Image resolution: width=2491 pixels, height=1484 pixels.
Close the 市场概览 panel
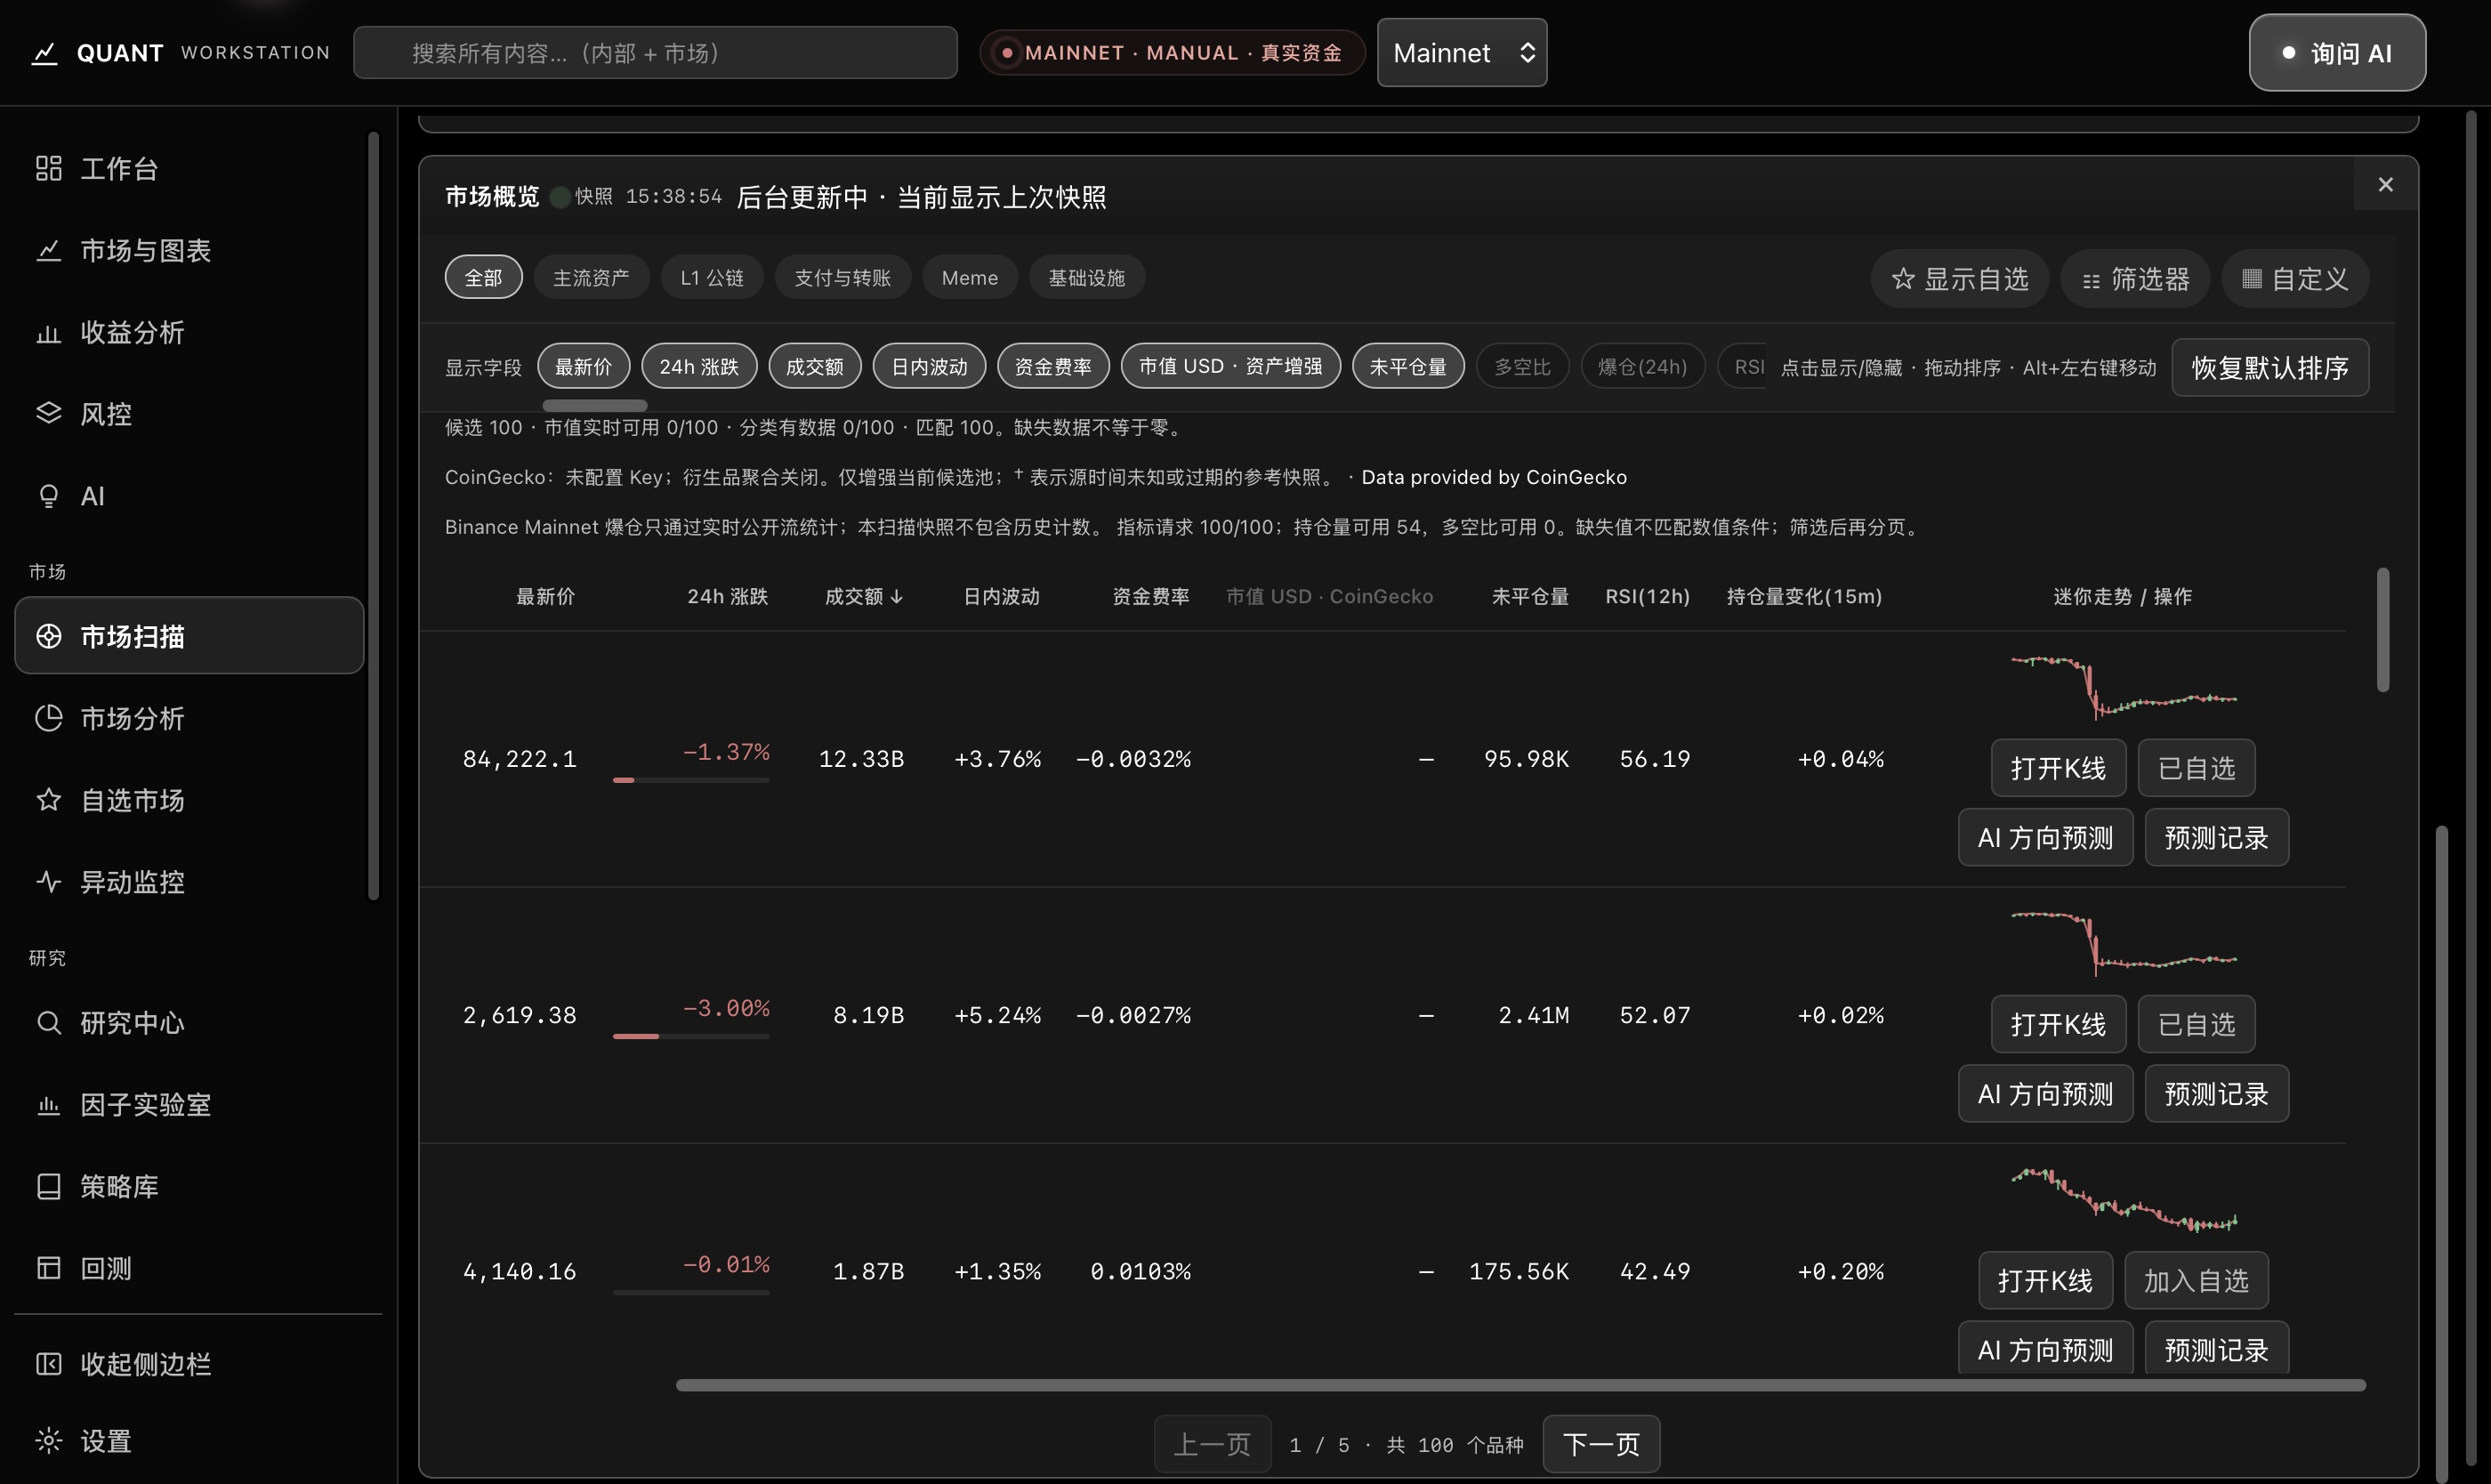pyautogui.click(x=2385, y=184)
